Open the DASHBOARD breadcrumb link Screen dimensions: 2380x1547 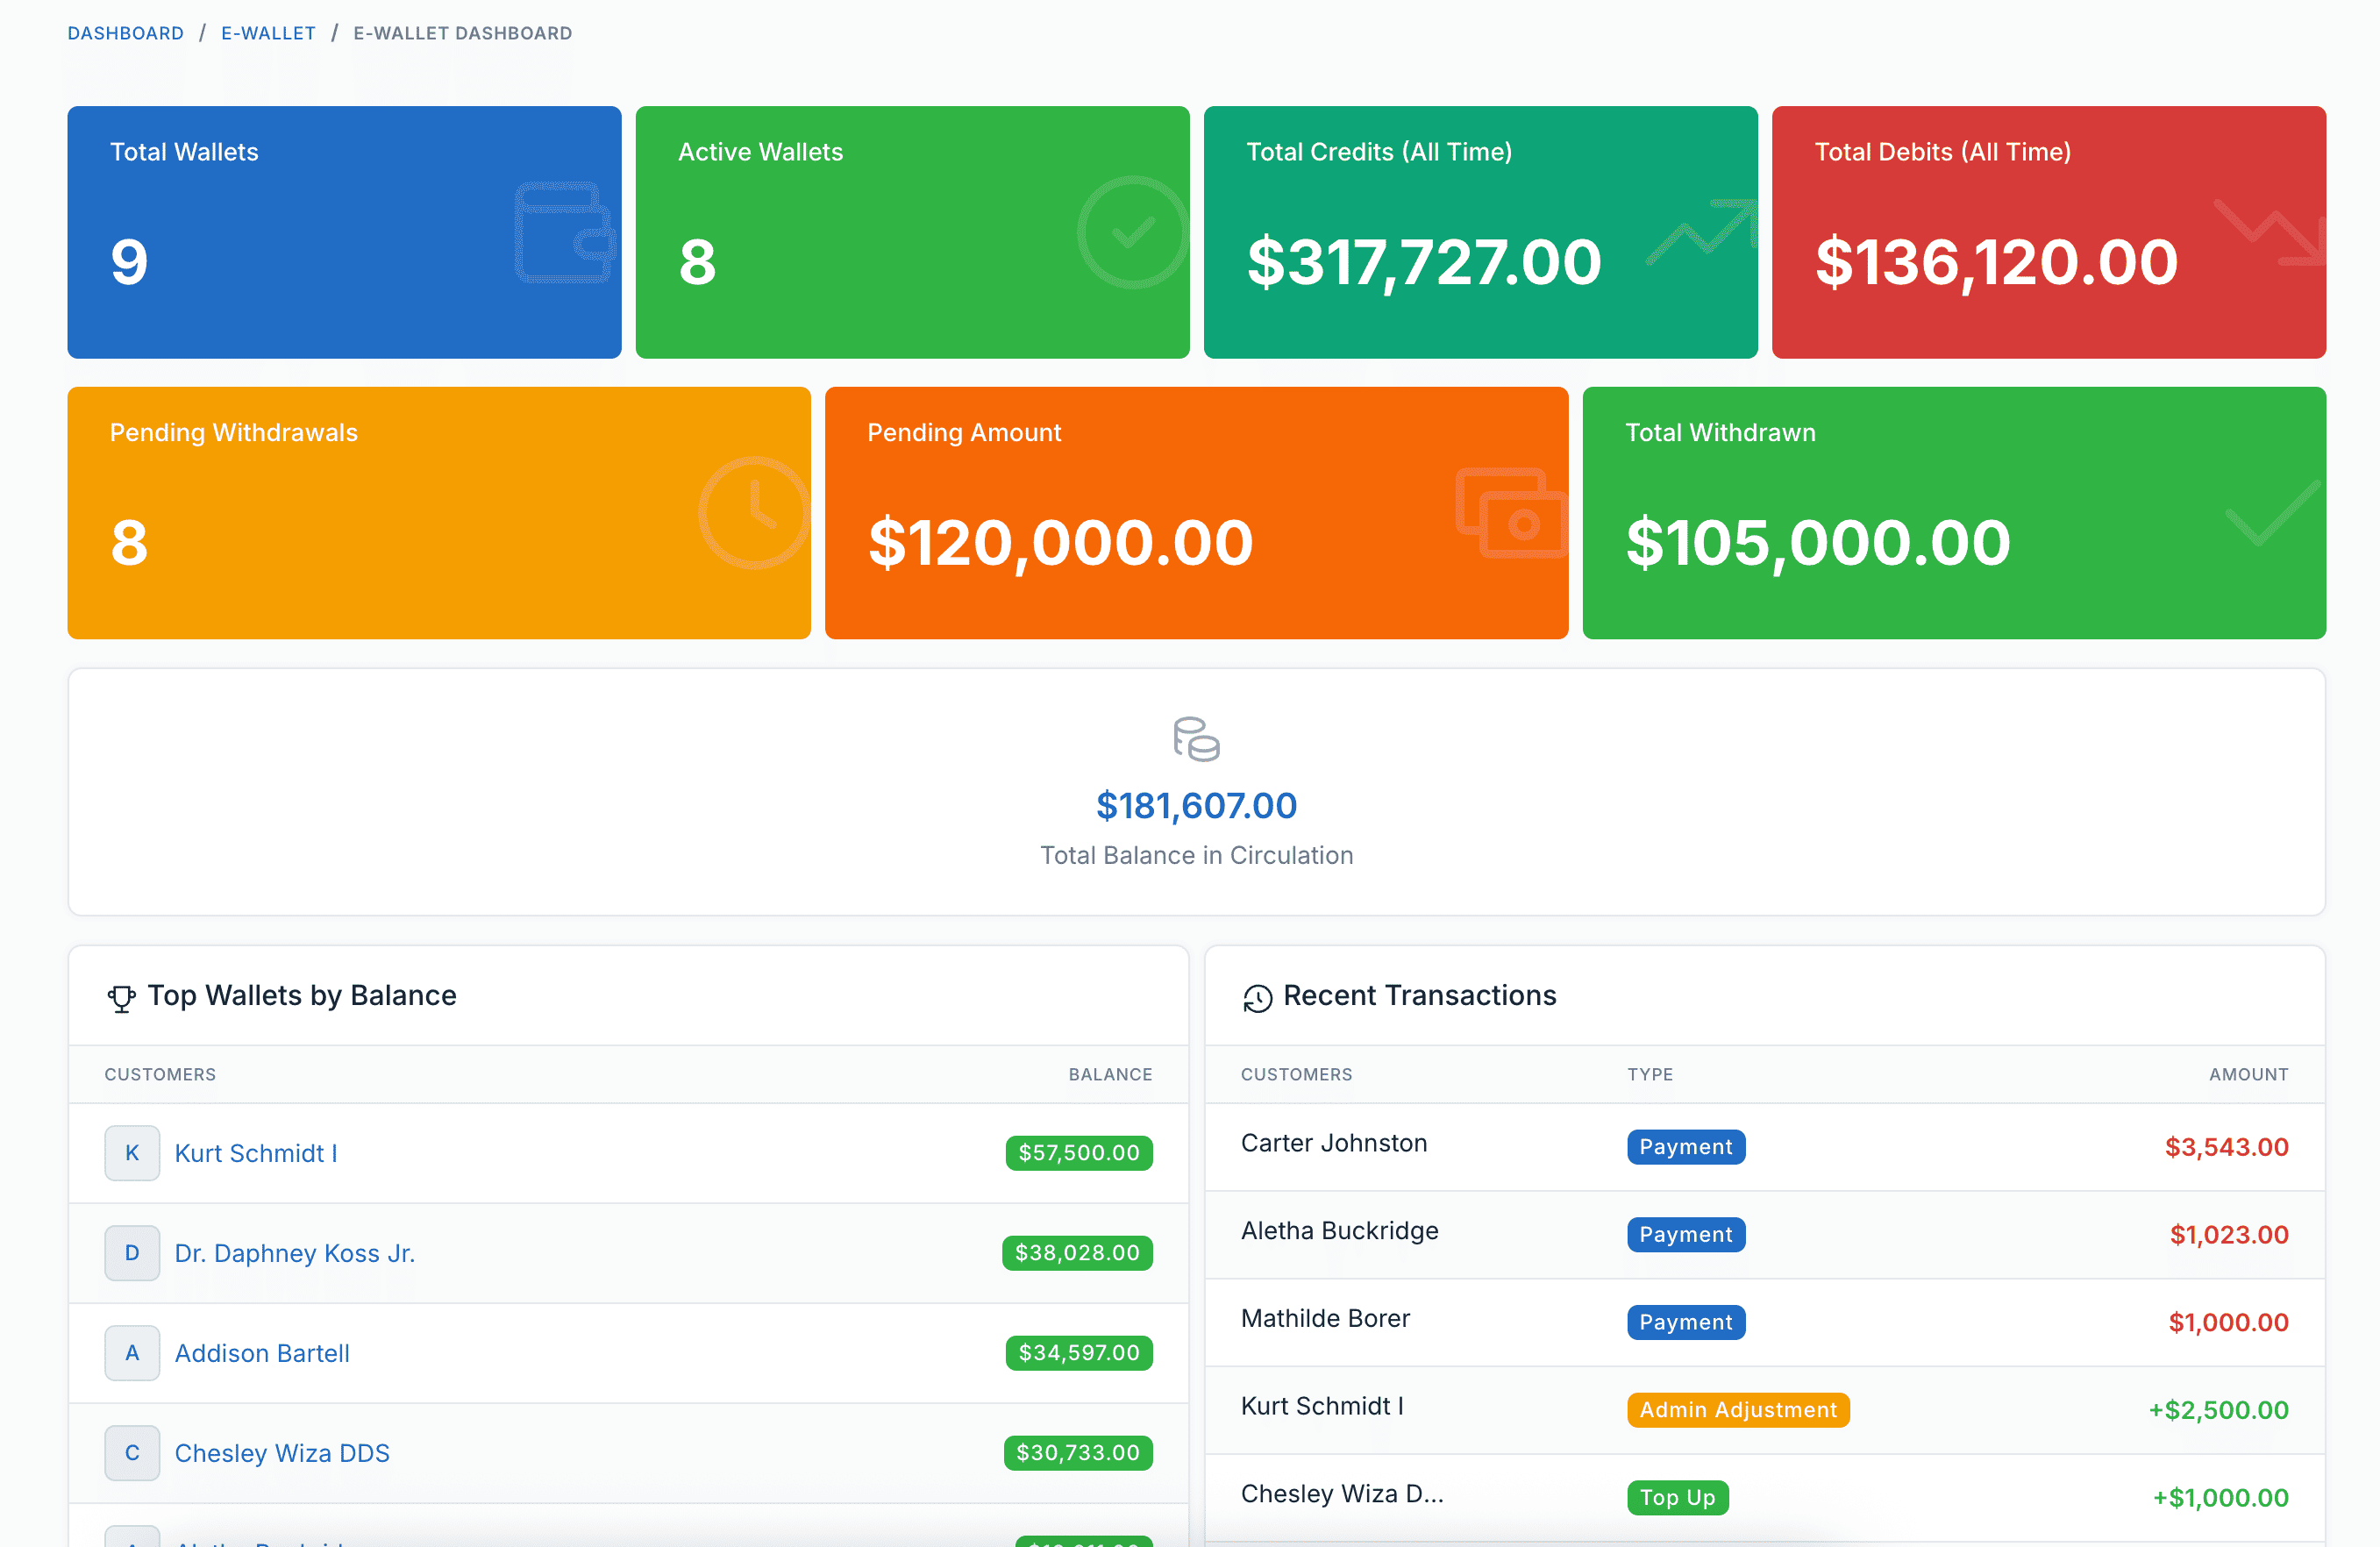click(125, 33)
